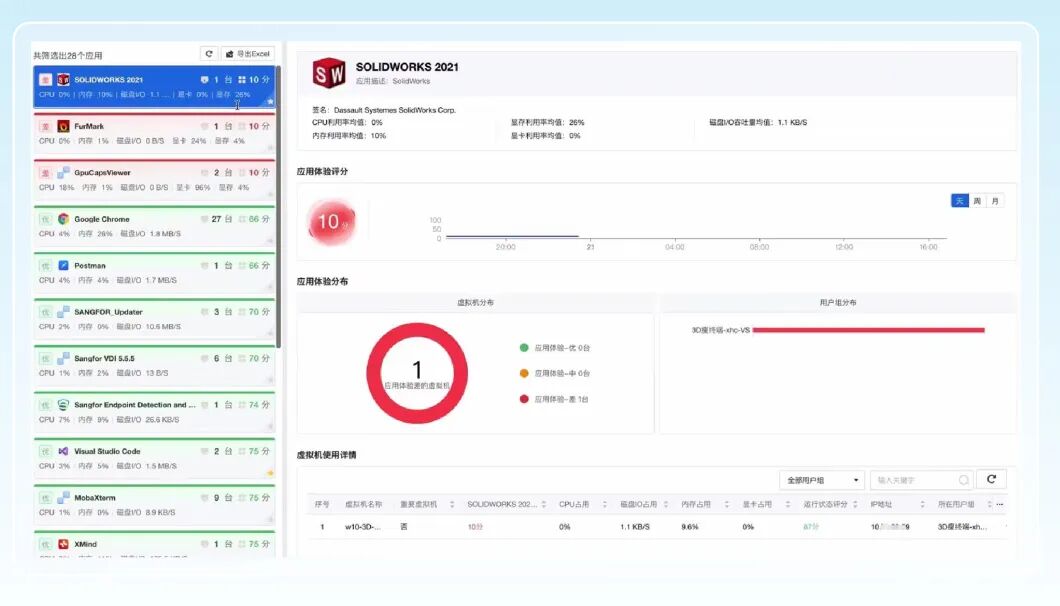The width and height of the screenshot is (1060, 606).
Task: Click the red 10分 score circle
Action: pyautogui.click(x=331, y=222)
